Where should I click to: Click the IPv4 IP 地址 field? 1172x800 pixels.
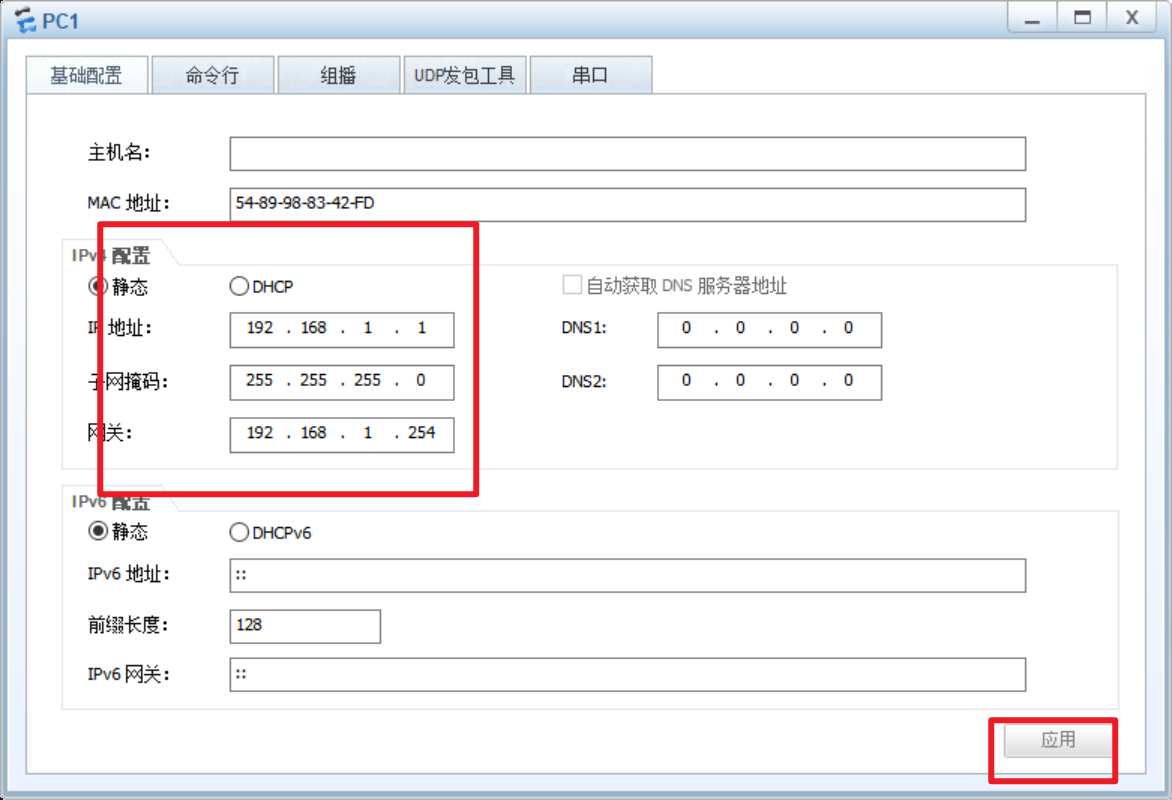tap(341, 329)
